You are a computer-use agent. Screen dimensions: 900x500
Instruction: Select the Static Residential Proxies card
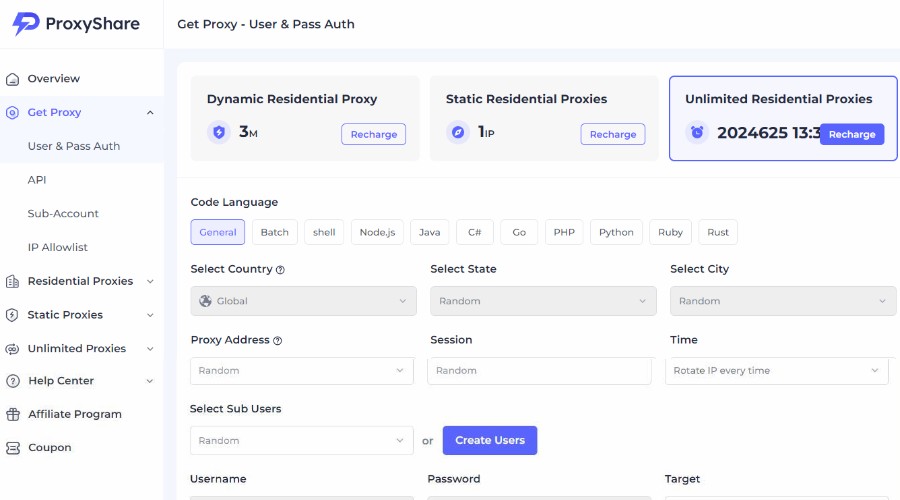[544, 118]
